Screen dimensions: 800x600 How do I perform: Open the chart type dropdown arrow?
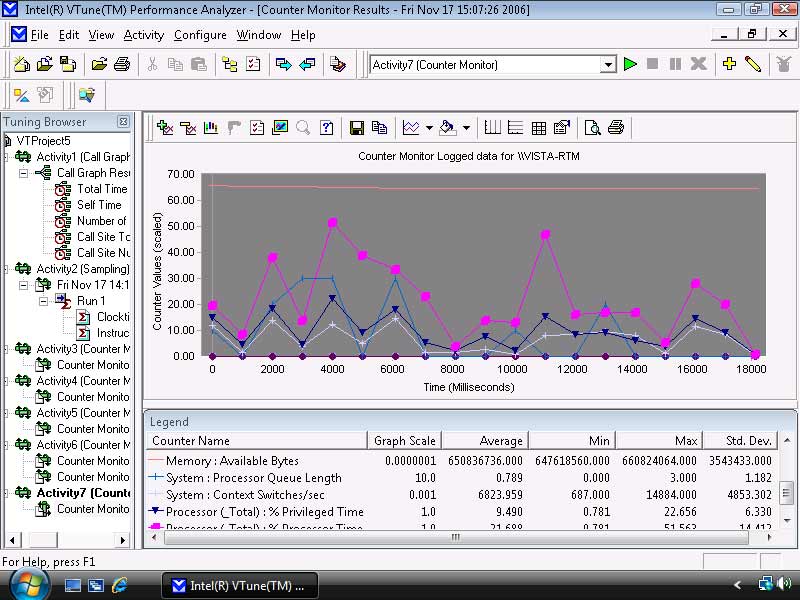coord(429,128)
